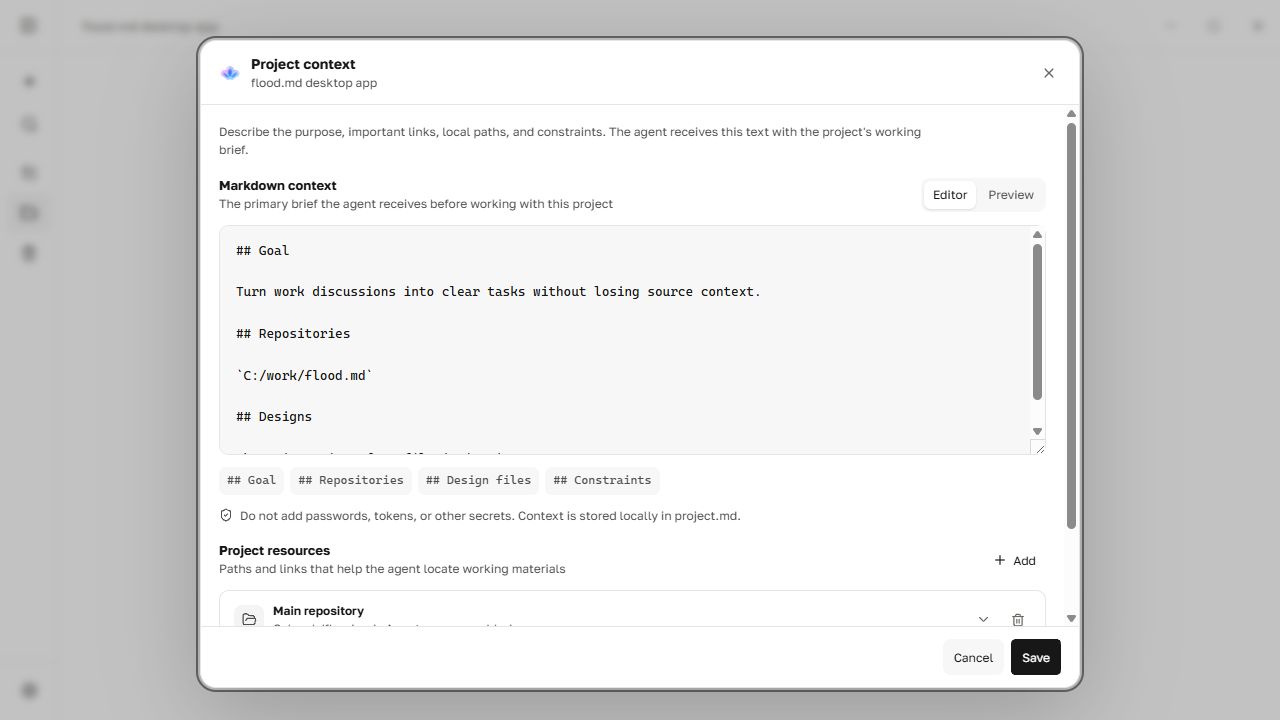Click the markdown editor scrollbar up arrow

coord(1037,235)
